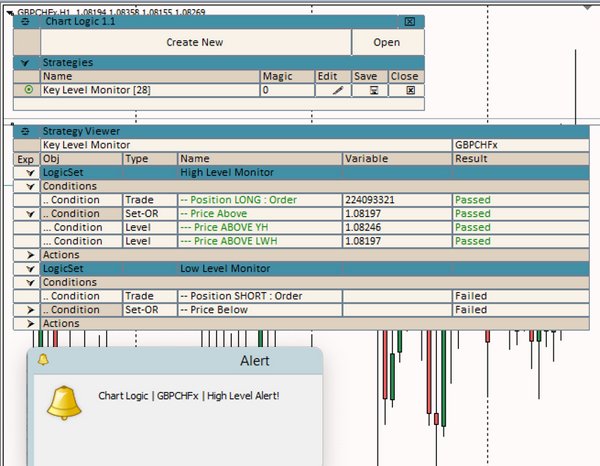Click the Chart Logic 1.1 panel menu icon
Viewport: 600px width, 466px height.
click(25, 22)
